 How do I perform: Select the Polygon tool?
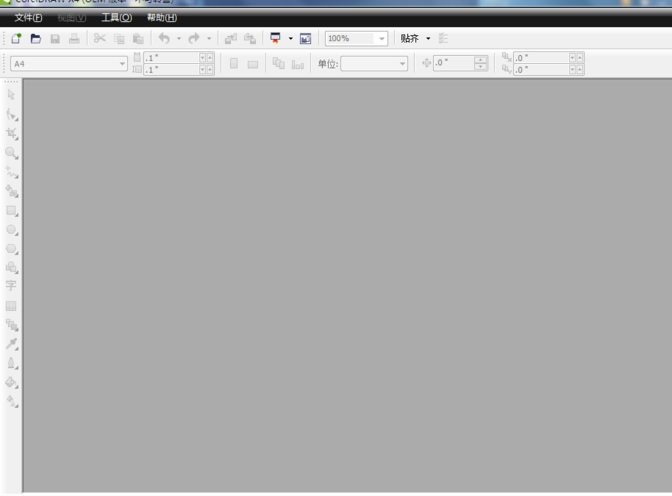pos(12,249)
